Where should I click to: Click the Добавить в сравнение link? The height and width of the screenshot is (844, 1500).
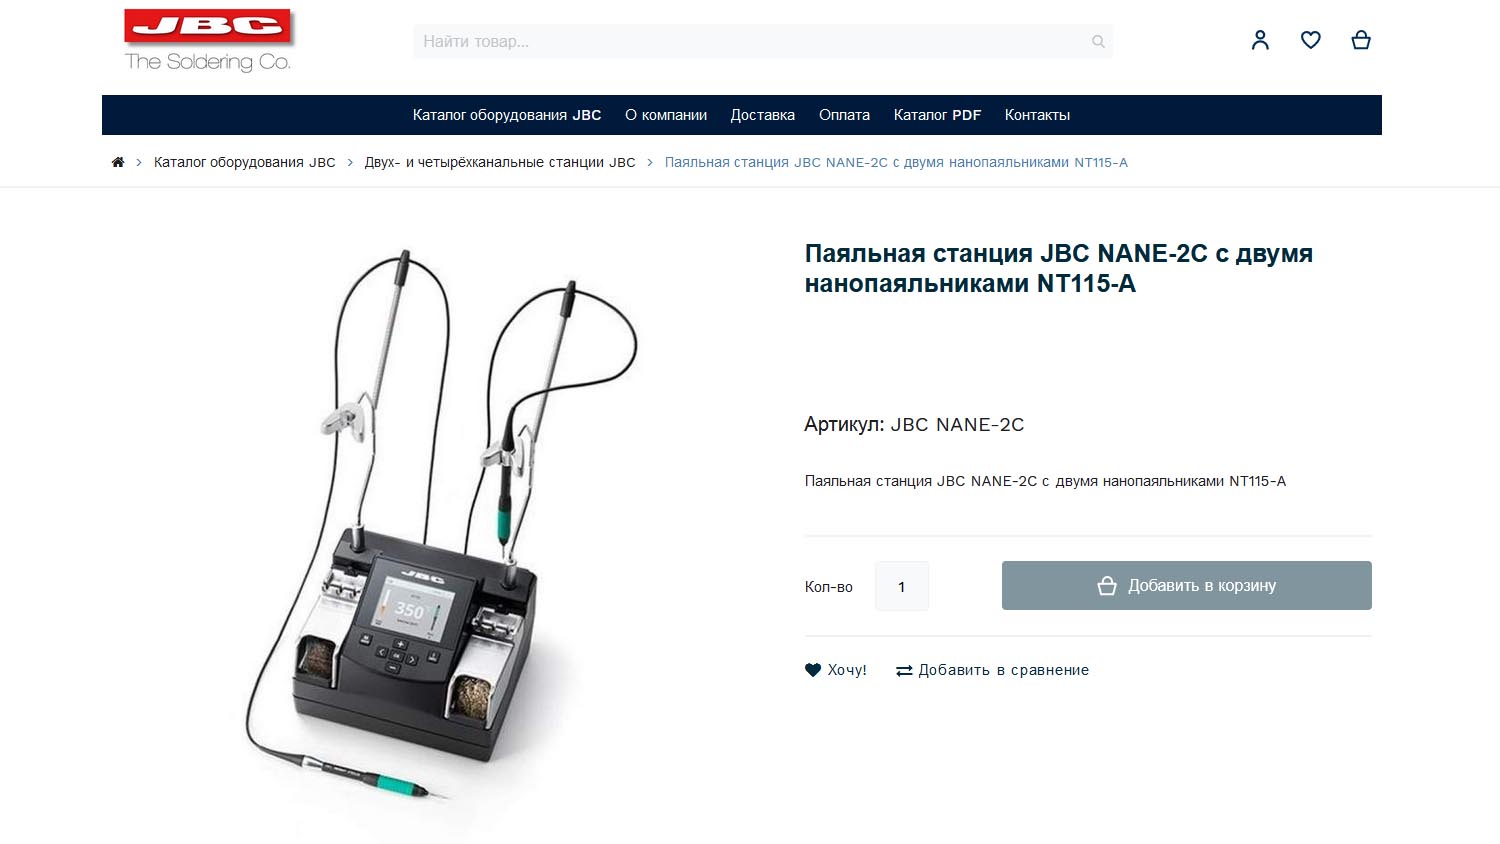(x=1004, y=670)
